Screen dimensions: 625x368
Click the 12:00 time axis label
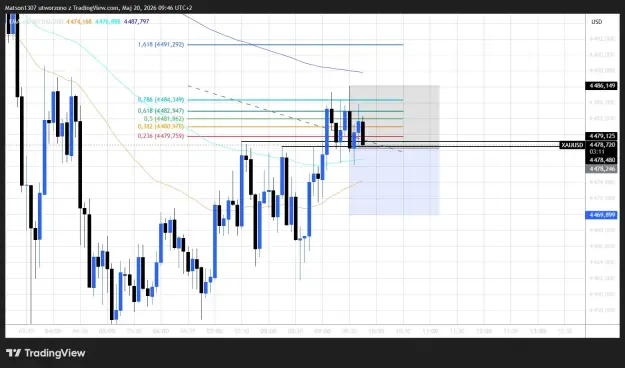[484, 331]
